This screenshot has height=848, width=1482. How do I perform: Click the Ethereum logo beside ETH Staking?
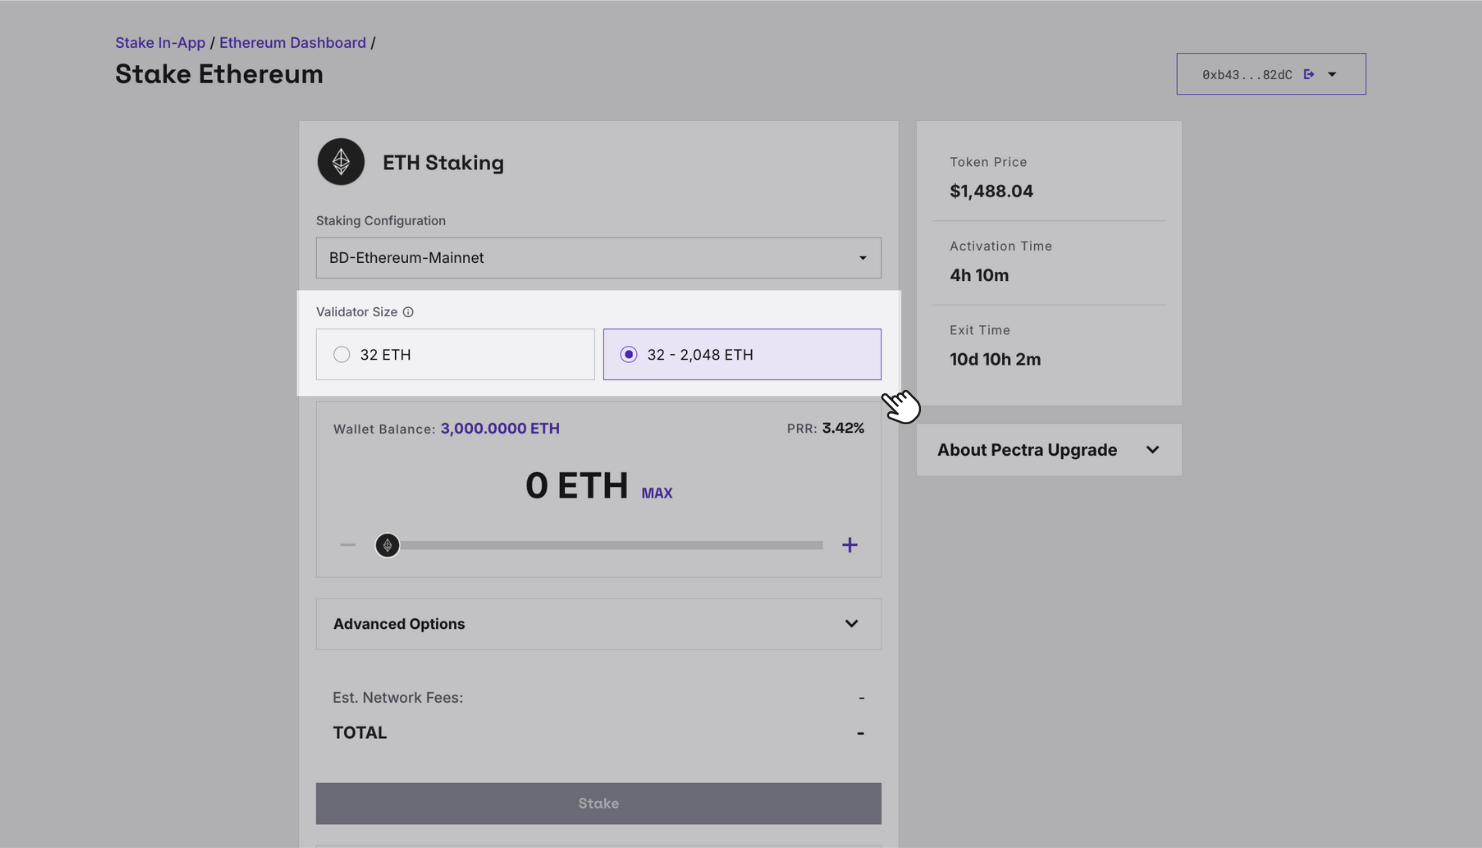[341, 162]
